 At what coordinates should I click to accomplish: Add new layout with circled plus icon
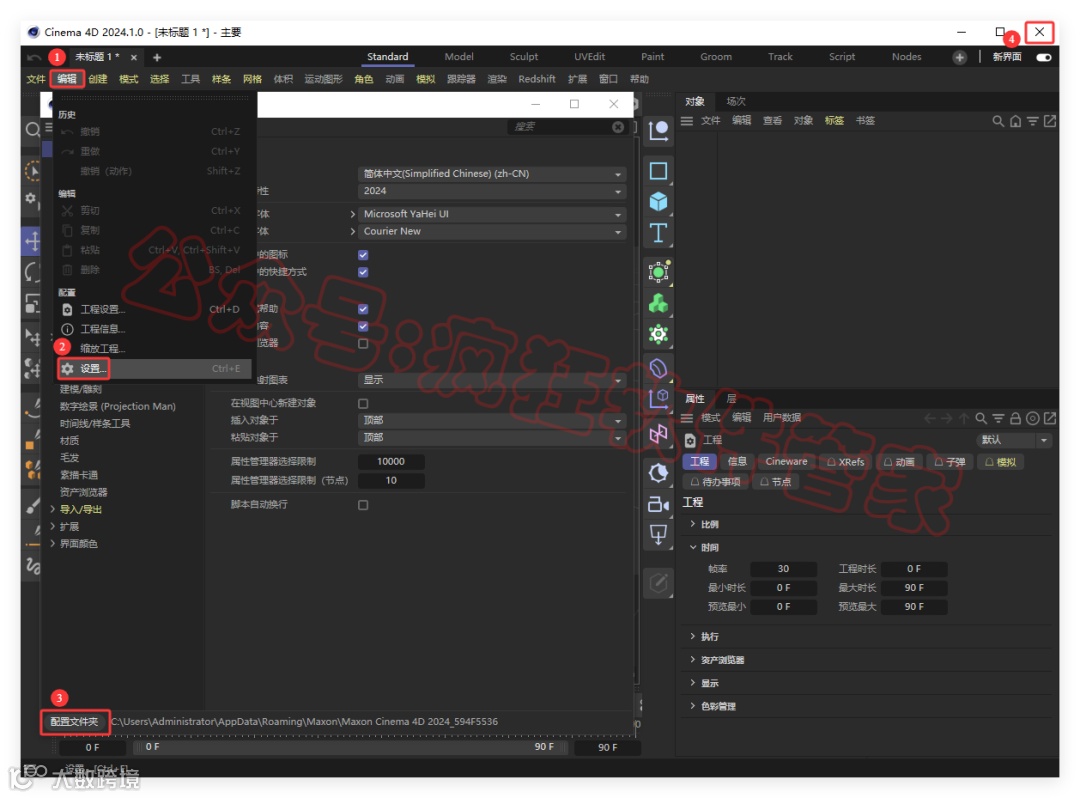click(959, 57)
